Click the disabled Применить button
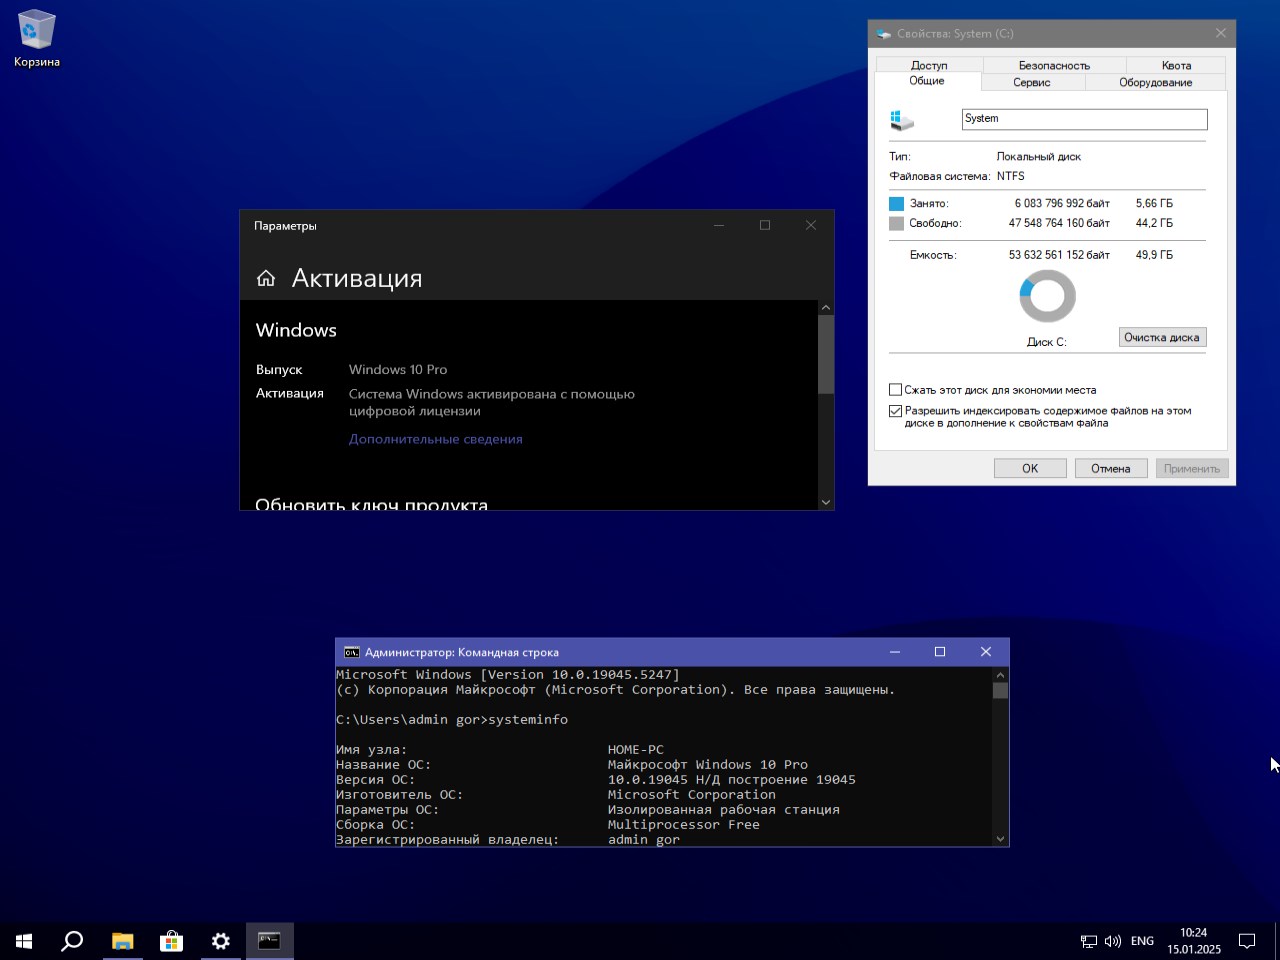 point(1192,468)
